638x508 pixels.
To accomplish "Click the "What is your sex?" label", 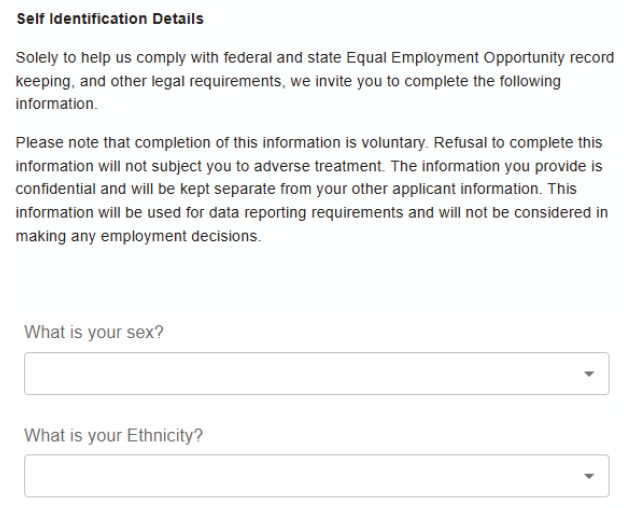I will click(x=94, y=333).
